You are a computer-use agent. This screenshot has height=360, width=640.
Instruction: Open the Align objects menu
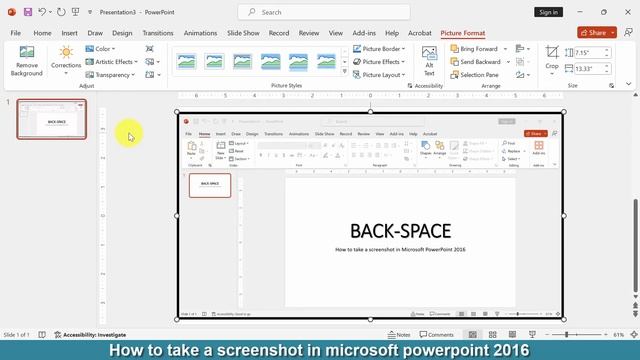coord(522,49)
